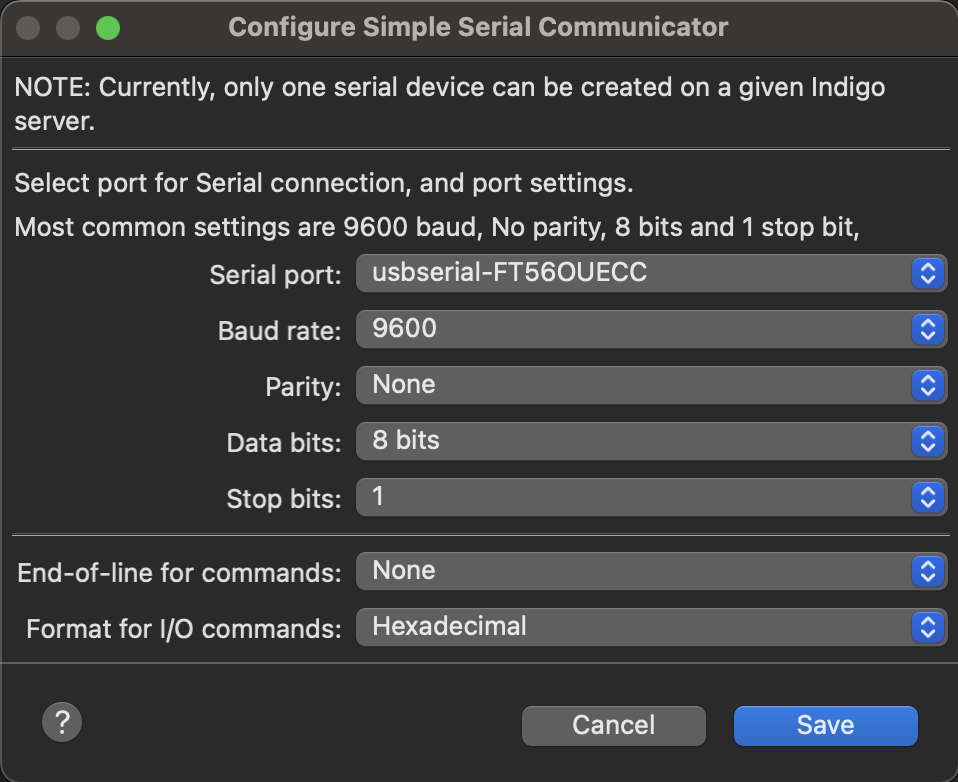958x782 pixels.
Task: Open End-of-line for commands None dropdown
Action: click(x=651, y=571)
